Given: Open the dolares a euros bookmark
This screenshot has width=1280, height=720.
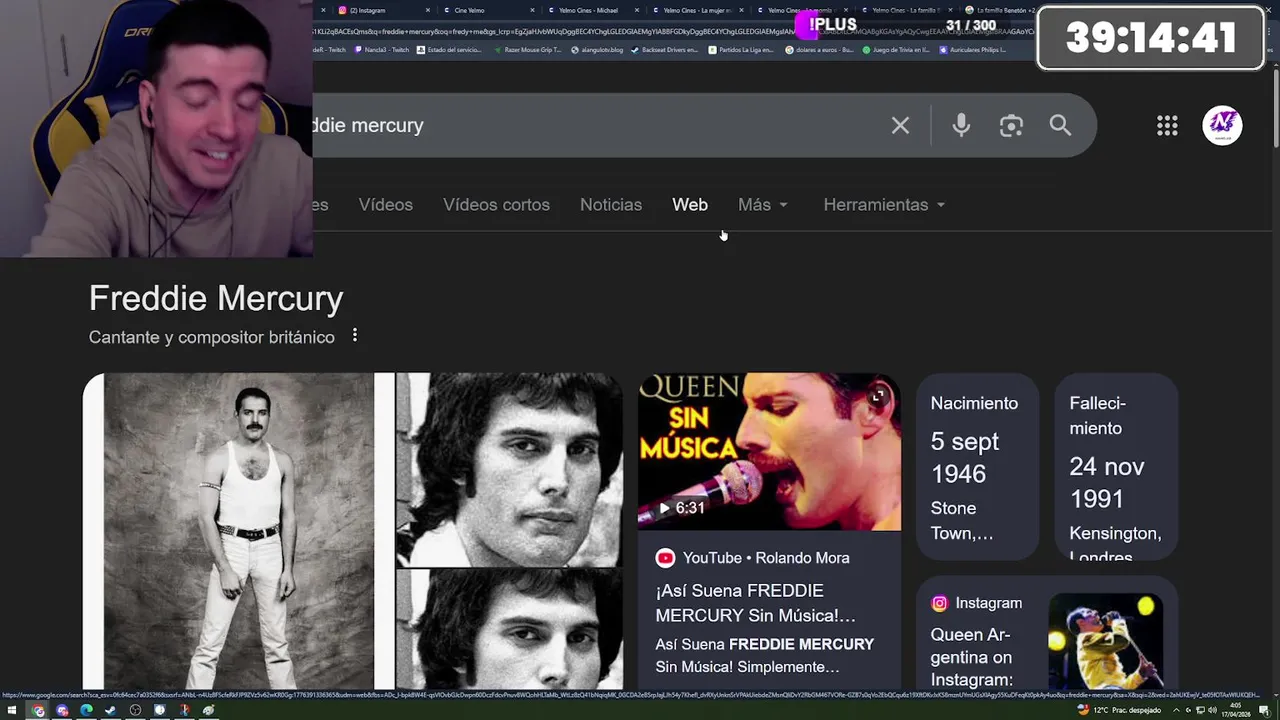Looking at the screenshot, I should (819, 49).
